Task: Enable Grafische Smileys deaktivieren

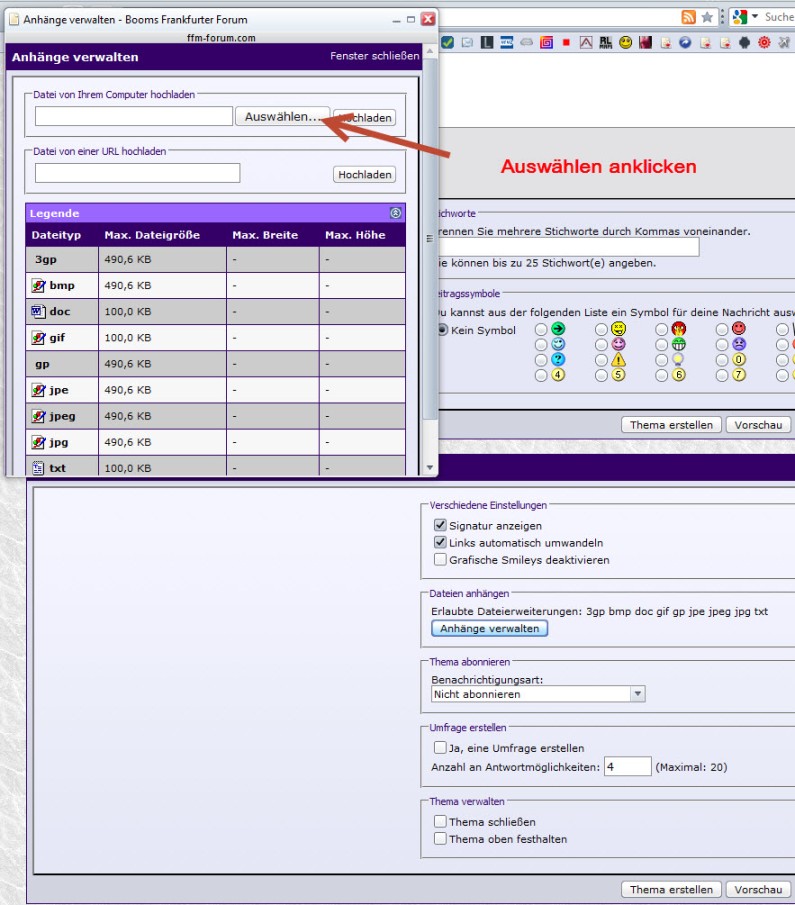Action: pos(440,560)
